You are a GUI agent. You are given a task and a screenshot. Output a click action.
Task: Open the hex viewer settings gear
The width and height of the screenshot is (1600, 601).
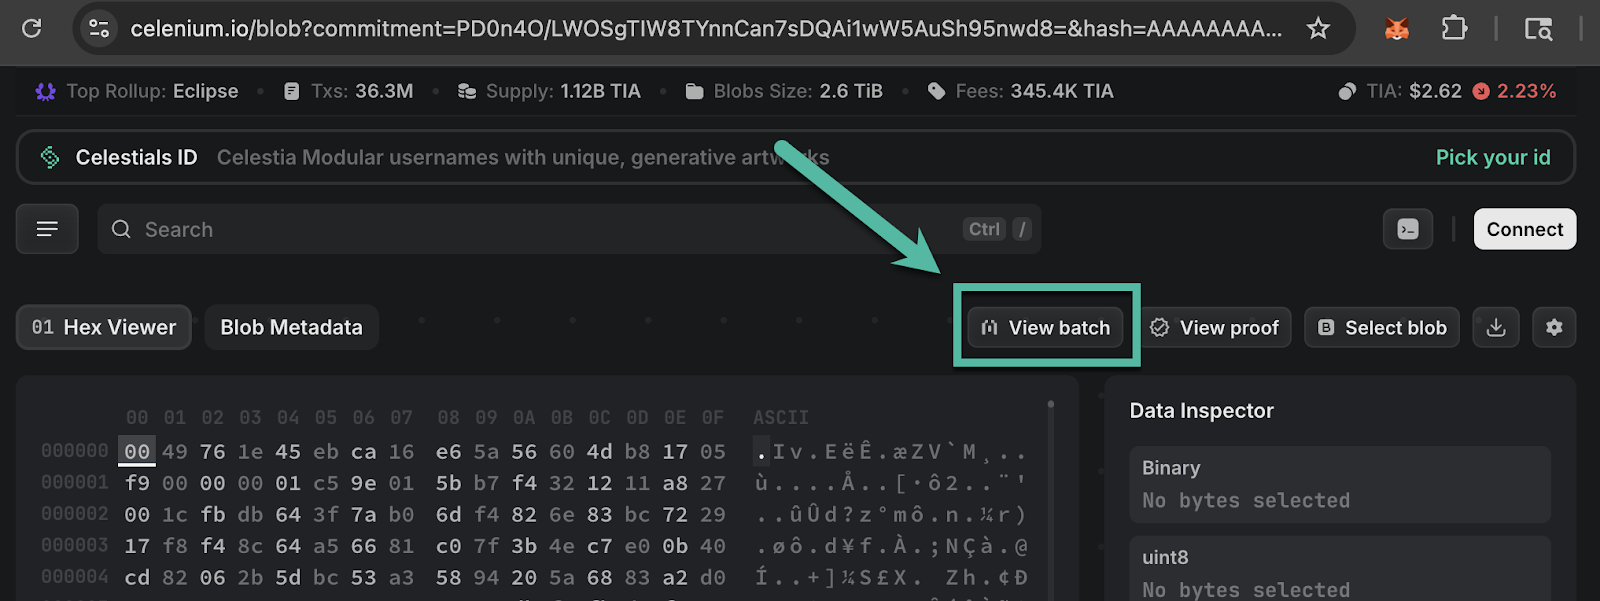pos(1554,327)
